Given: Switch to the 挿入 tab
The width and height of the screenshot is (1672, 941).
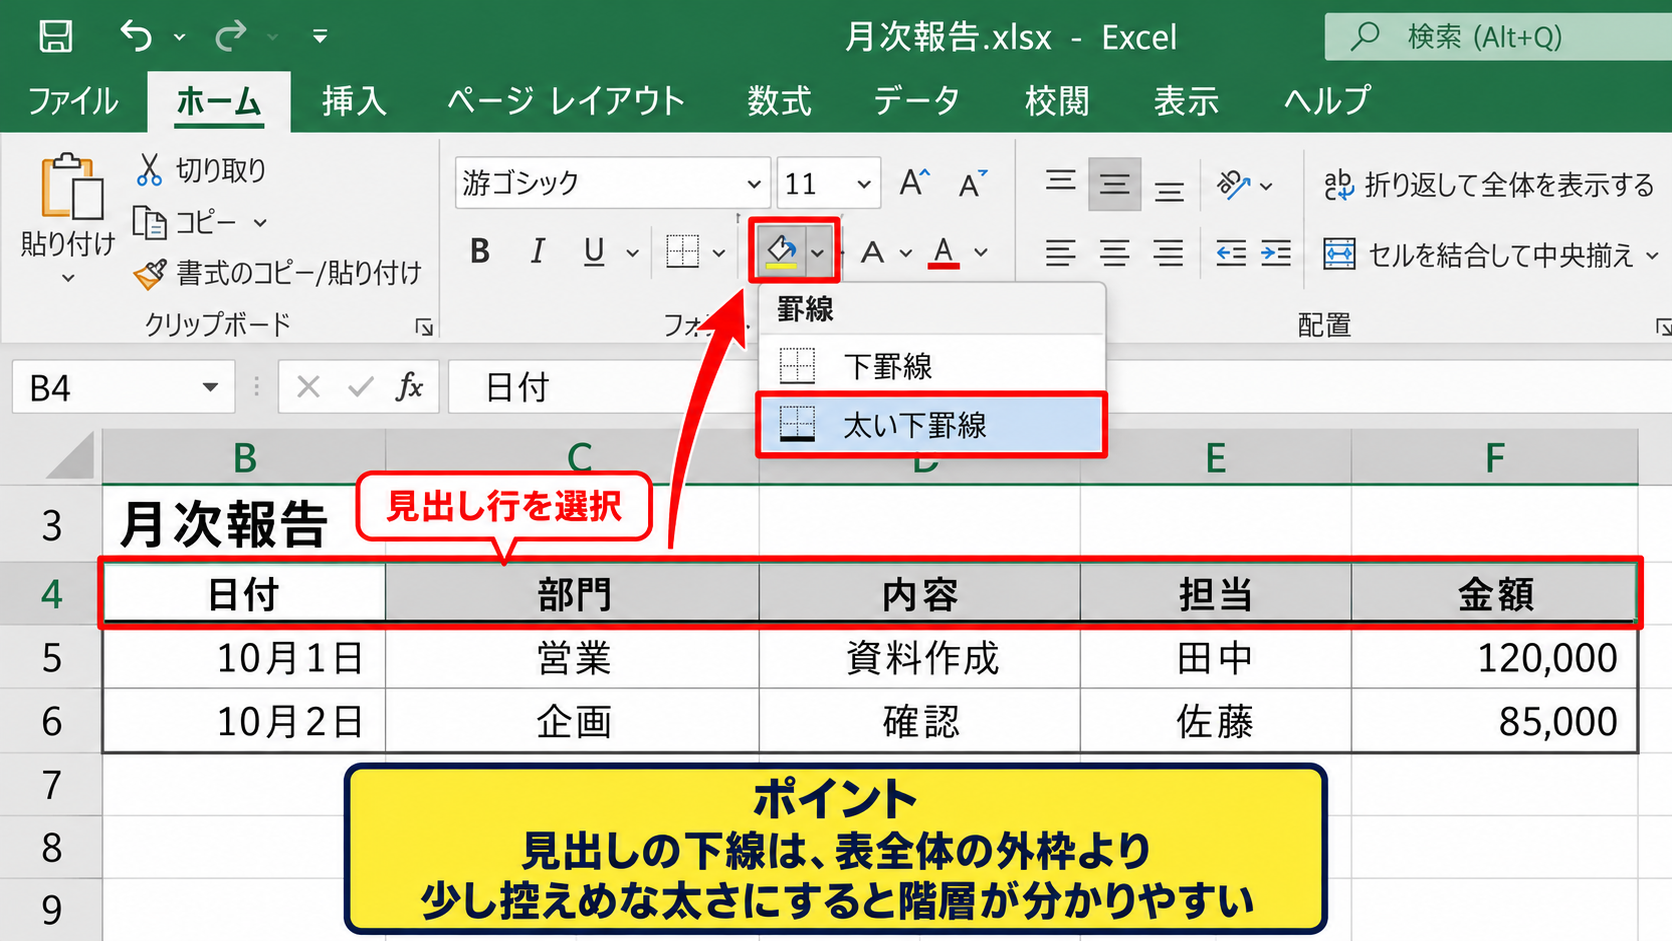Looking at the screenshot, I should click(354, 101).
